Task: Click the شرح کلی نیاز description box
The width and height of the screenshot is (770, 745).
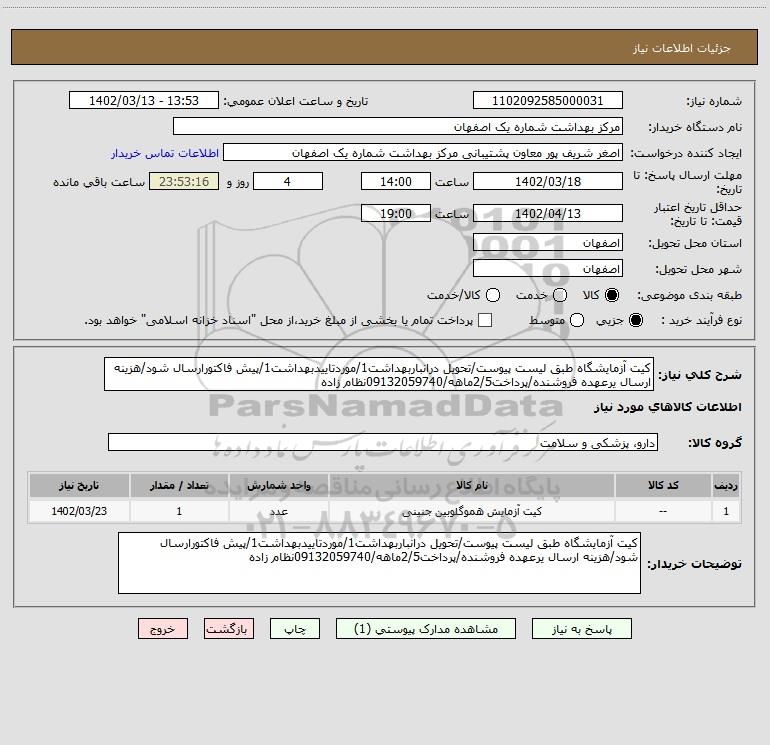Action: pos(379,375)
